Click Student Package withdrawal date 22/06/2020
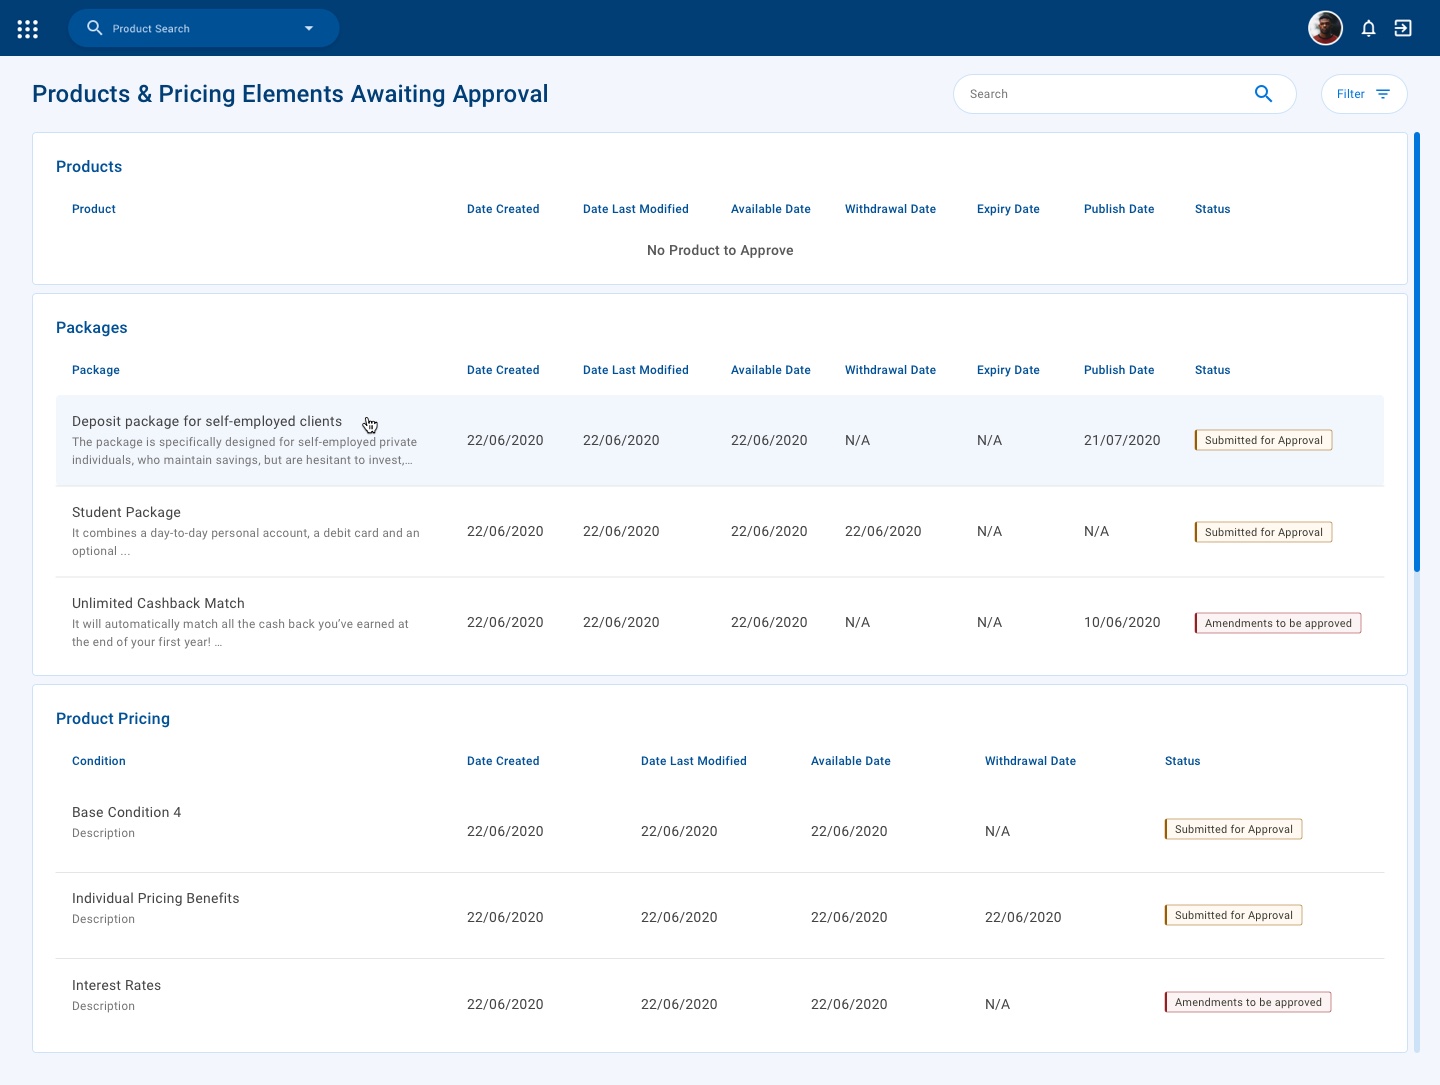Viewport: 1440px width, 1085px height. [x=883, y=531]
